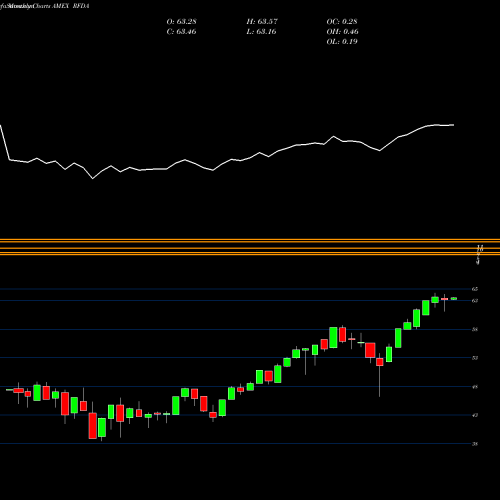
Task: Click the AMEX exchange label in the title
Action: (59, 6)
